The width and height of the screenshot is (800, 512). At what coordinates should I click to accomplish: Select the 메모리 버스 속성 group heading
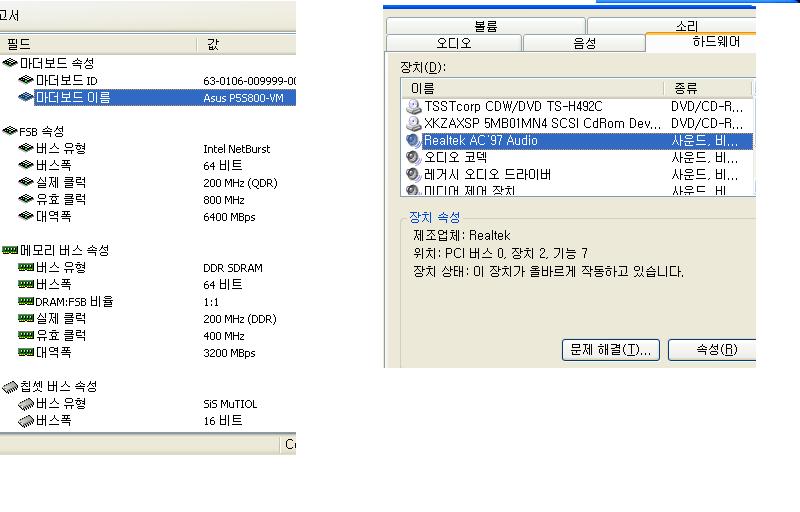point(64,250)
